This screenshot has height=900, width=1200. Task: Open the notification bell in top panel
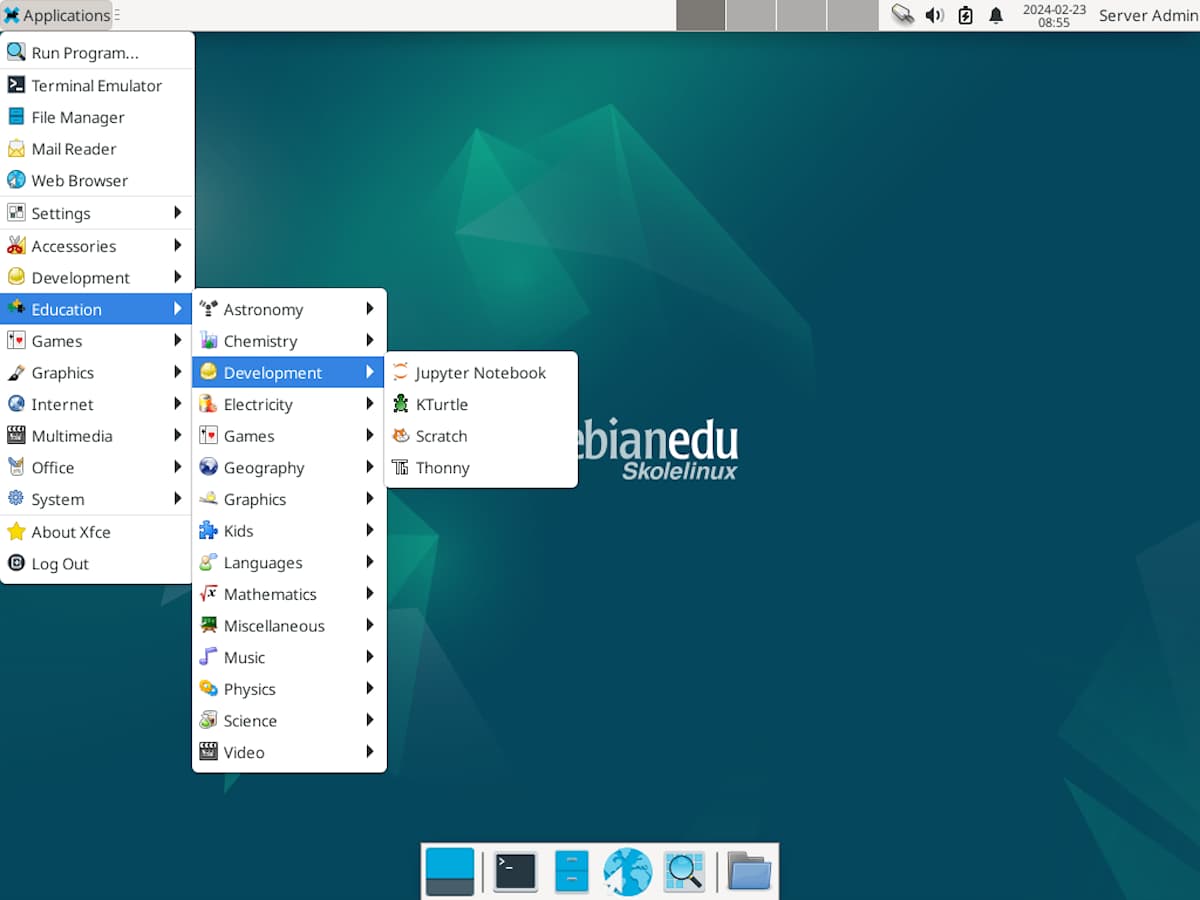point(996,15)
